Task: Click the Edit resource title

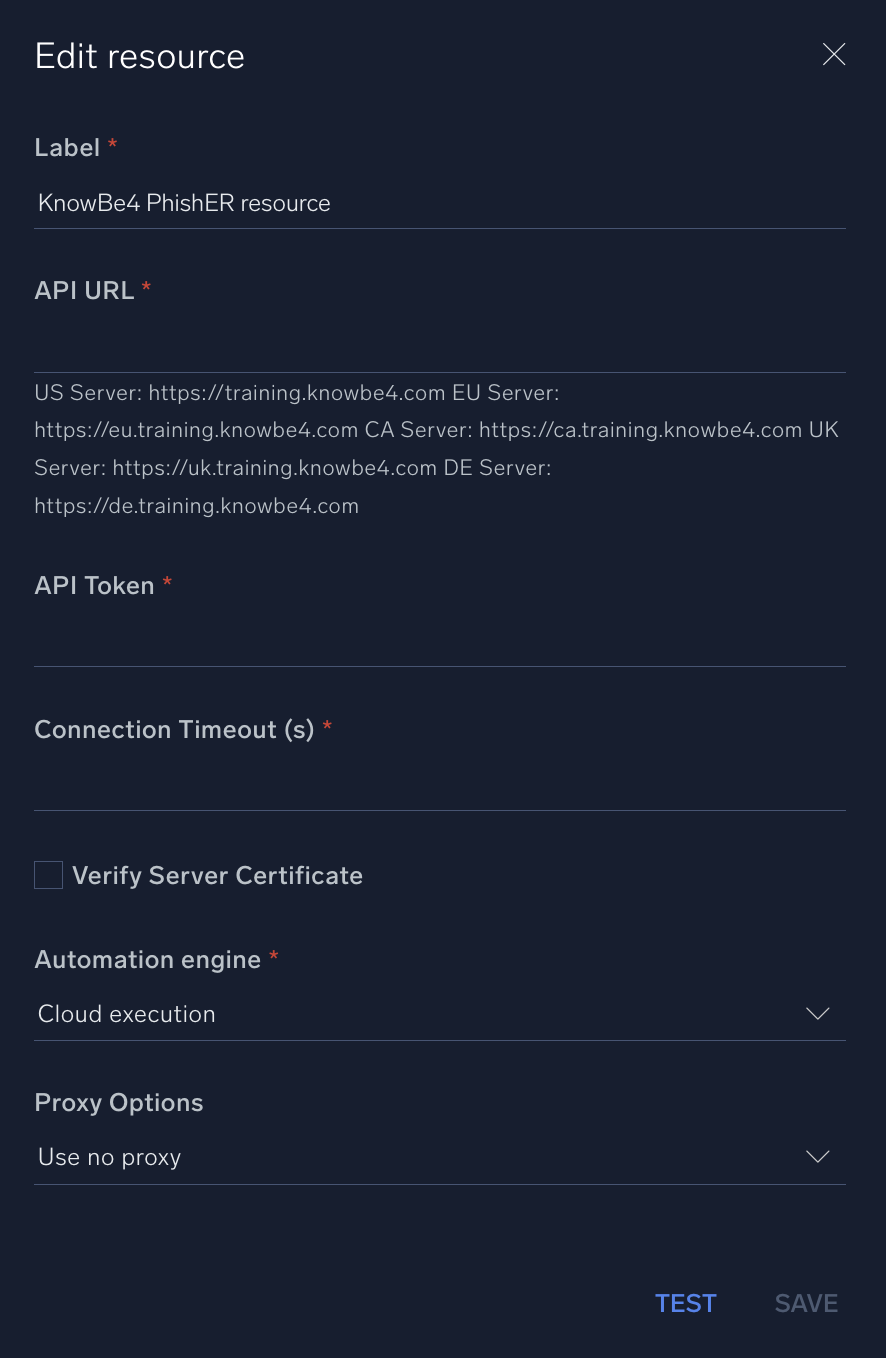Action: (139, 55)
